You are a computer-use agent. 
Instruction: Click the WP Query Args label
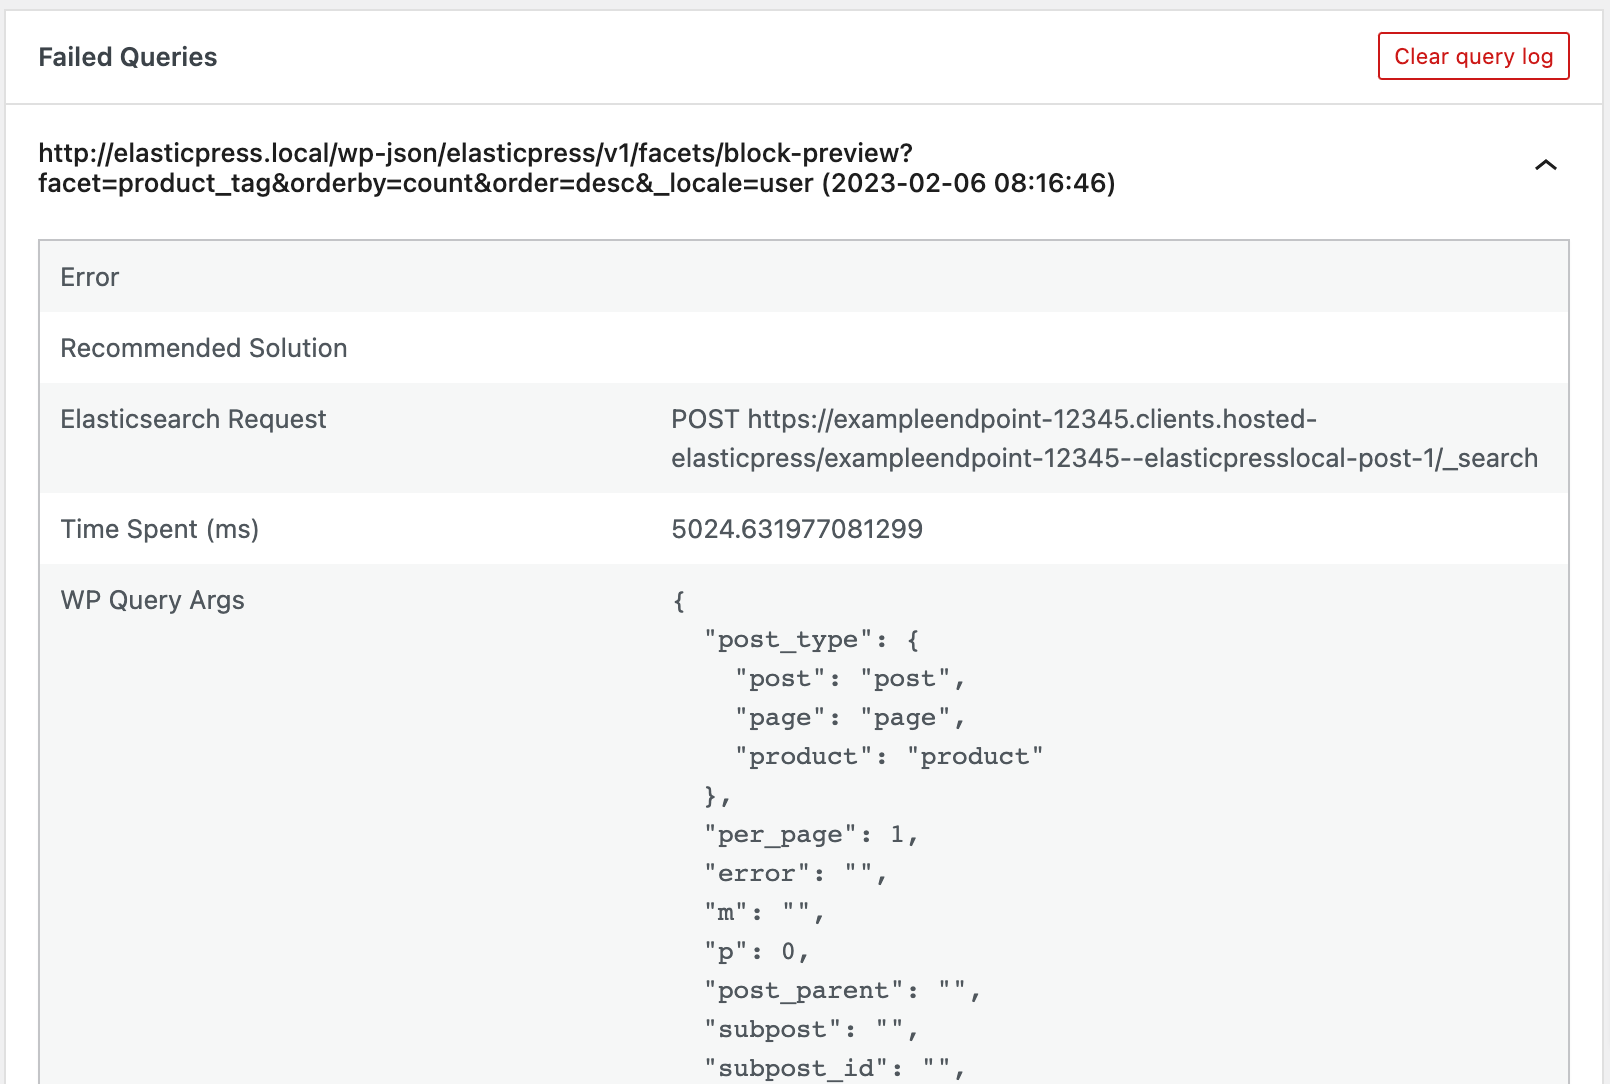(x=152, y=600)
